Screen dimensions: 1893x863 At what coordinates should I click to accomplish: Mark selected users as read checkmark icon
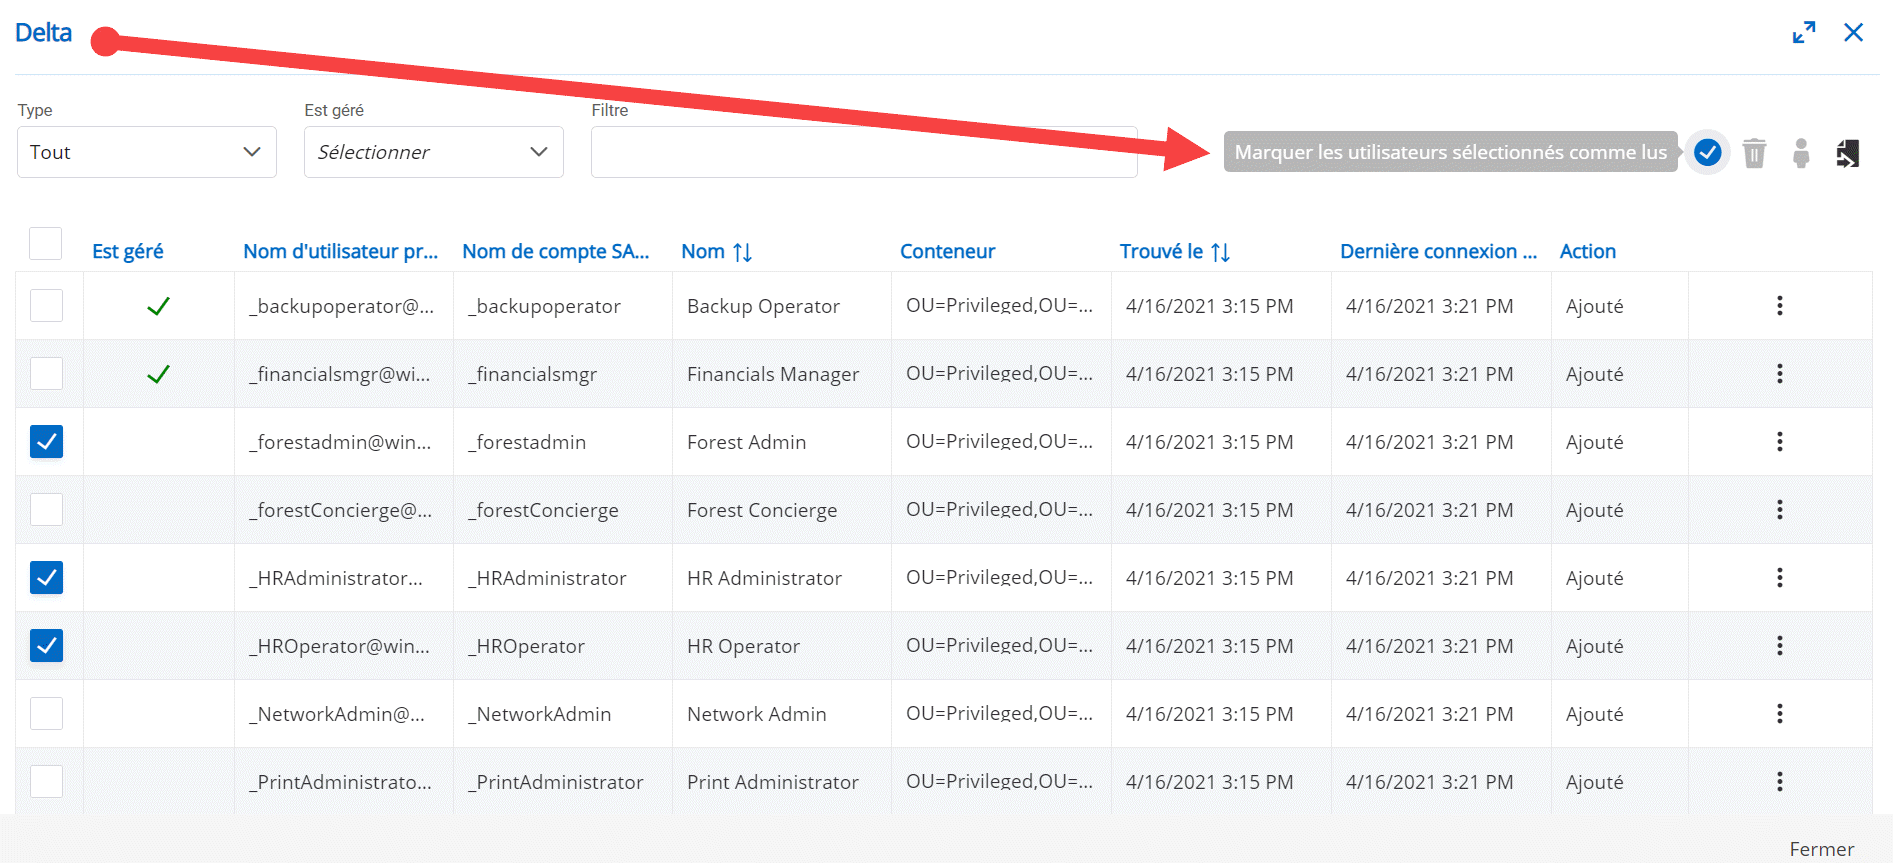1707,153
